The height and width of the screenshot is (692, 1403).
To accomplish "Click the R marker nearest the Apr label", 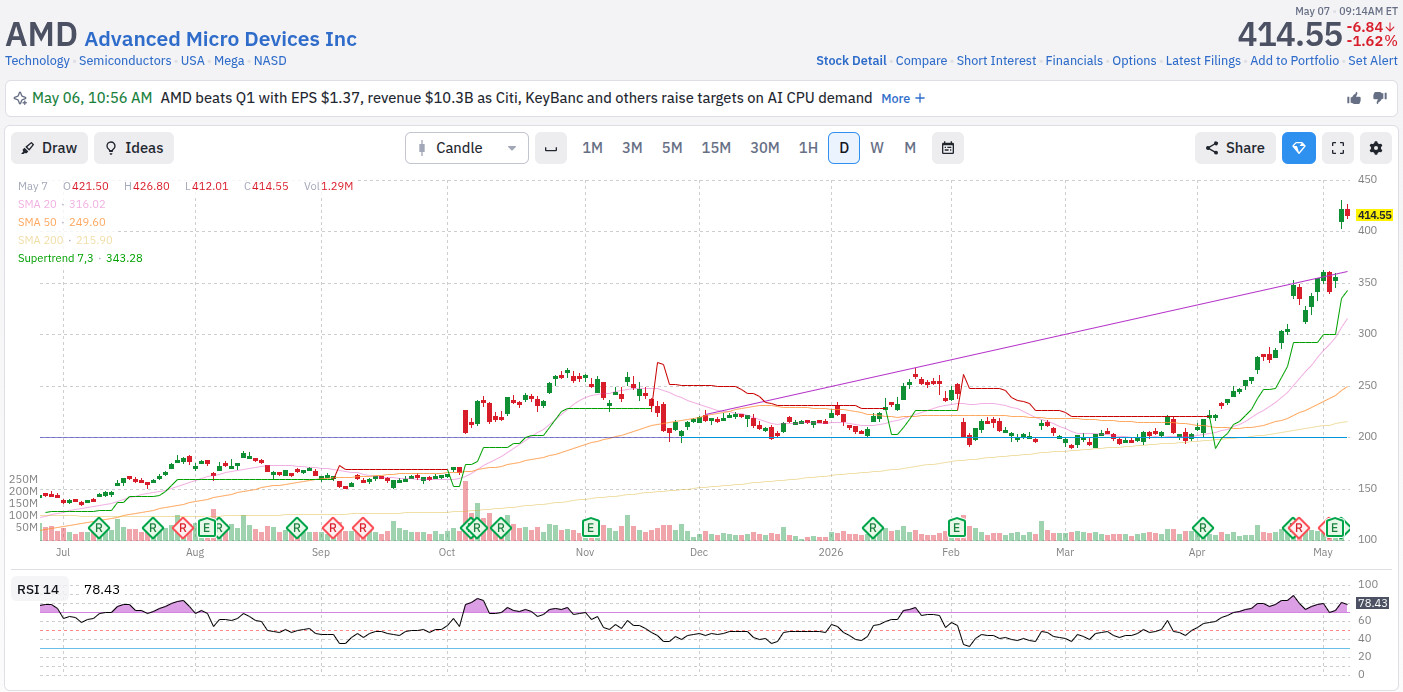I will click(1203, 527).
